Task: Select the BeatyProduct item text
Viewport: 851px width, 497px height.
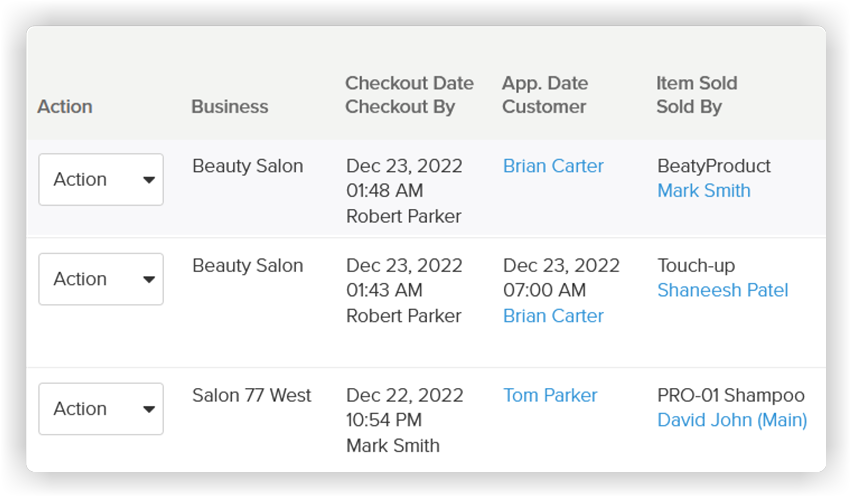Action: 714,167
